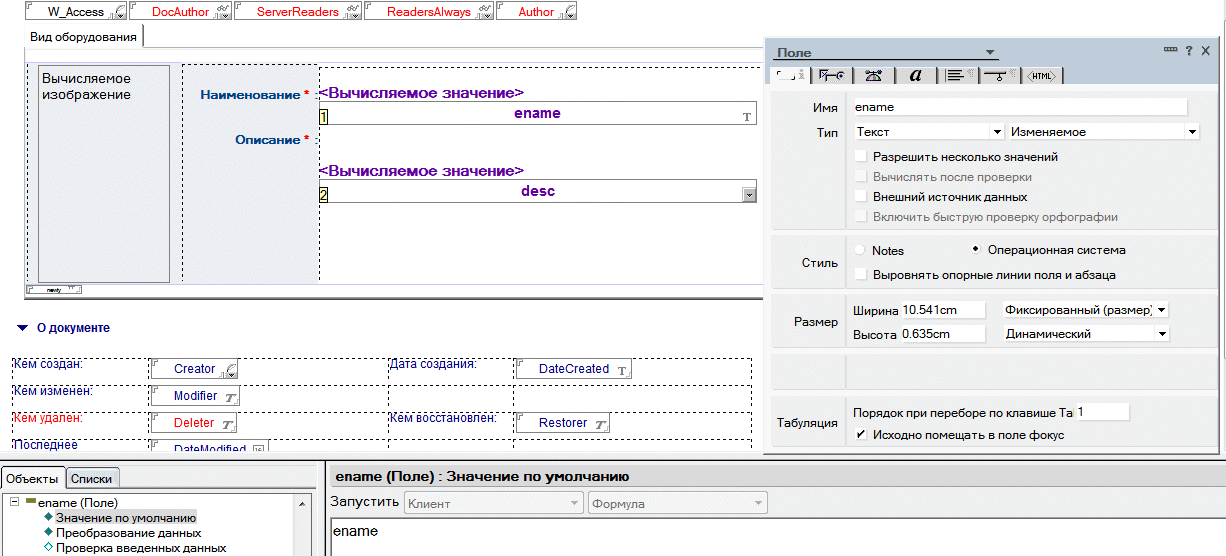
Task: Open the Paragraph Alignment properties tab
Action: pos(957,75)
